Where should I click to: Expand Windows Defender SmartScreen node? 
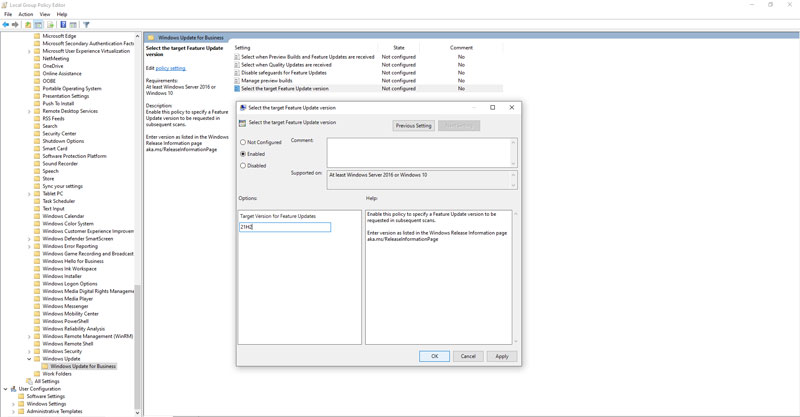point(29,239)
